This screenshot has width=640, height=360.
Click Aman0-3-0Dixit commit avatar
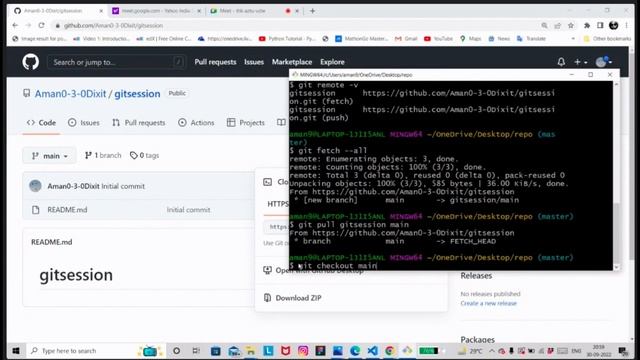(x=36, y=186)
